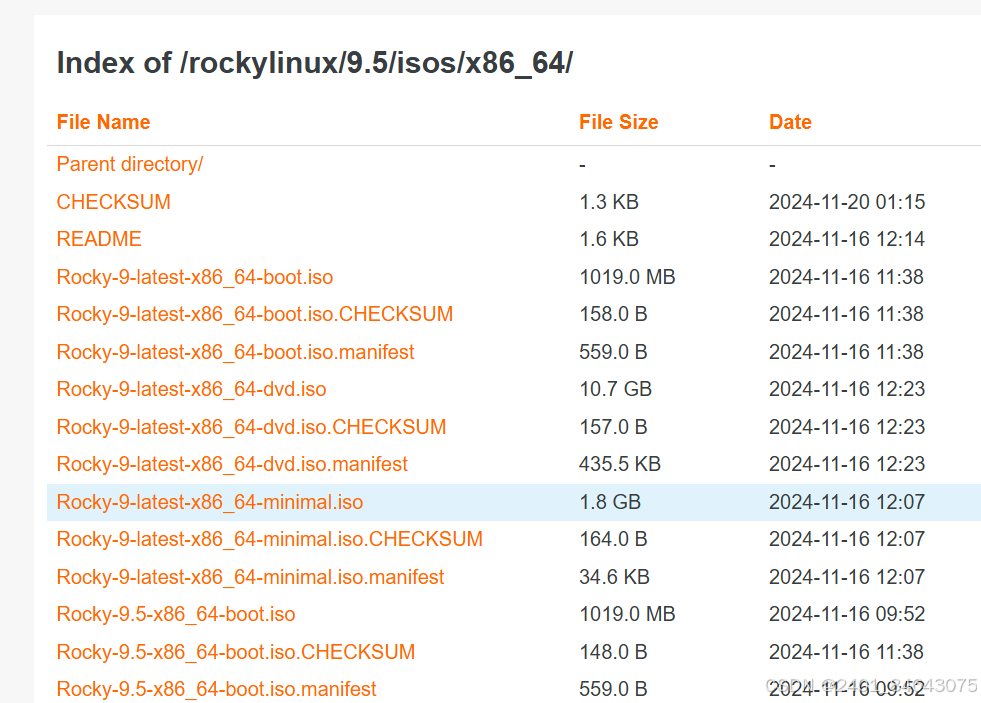Sort listing by File Size column
981x703 pixels.
tap(618, 122)
